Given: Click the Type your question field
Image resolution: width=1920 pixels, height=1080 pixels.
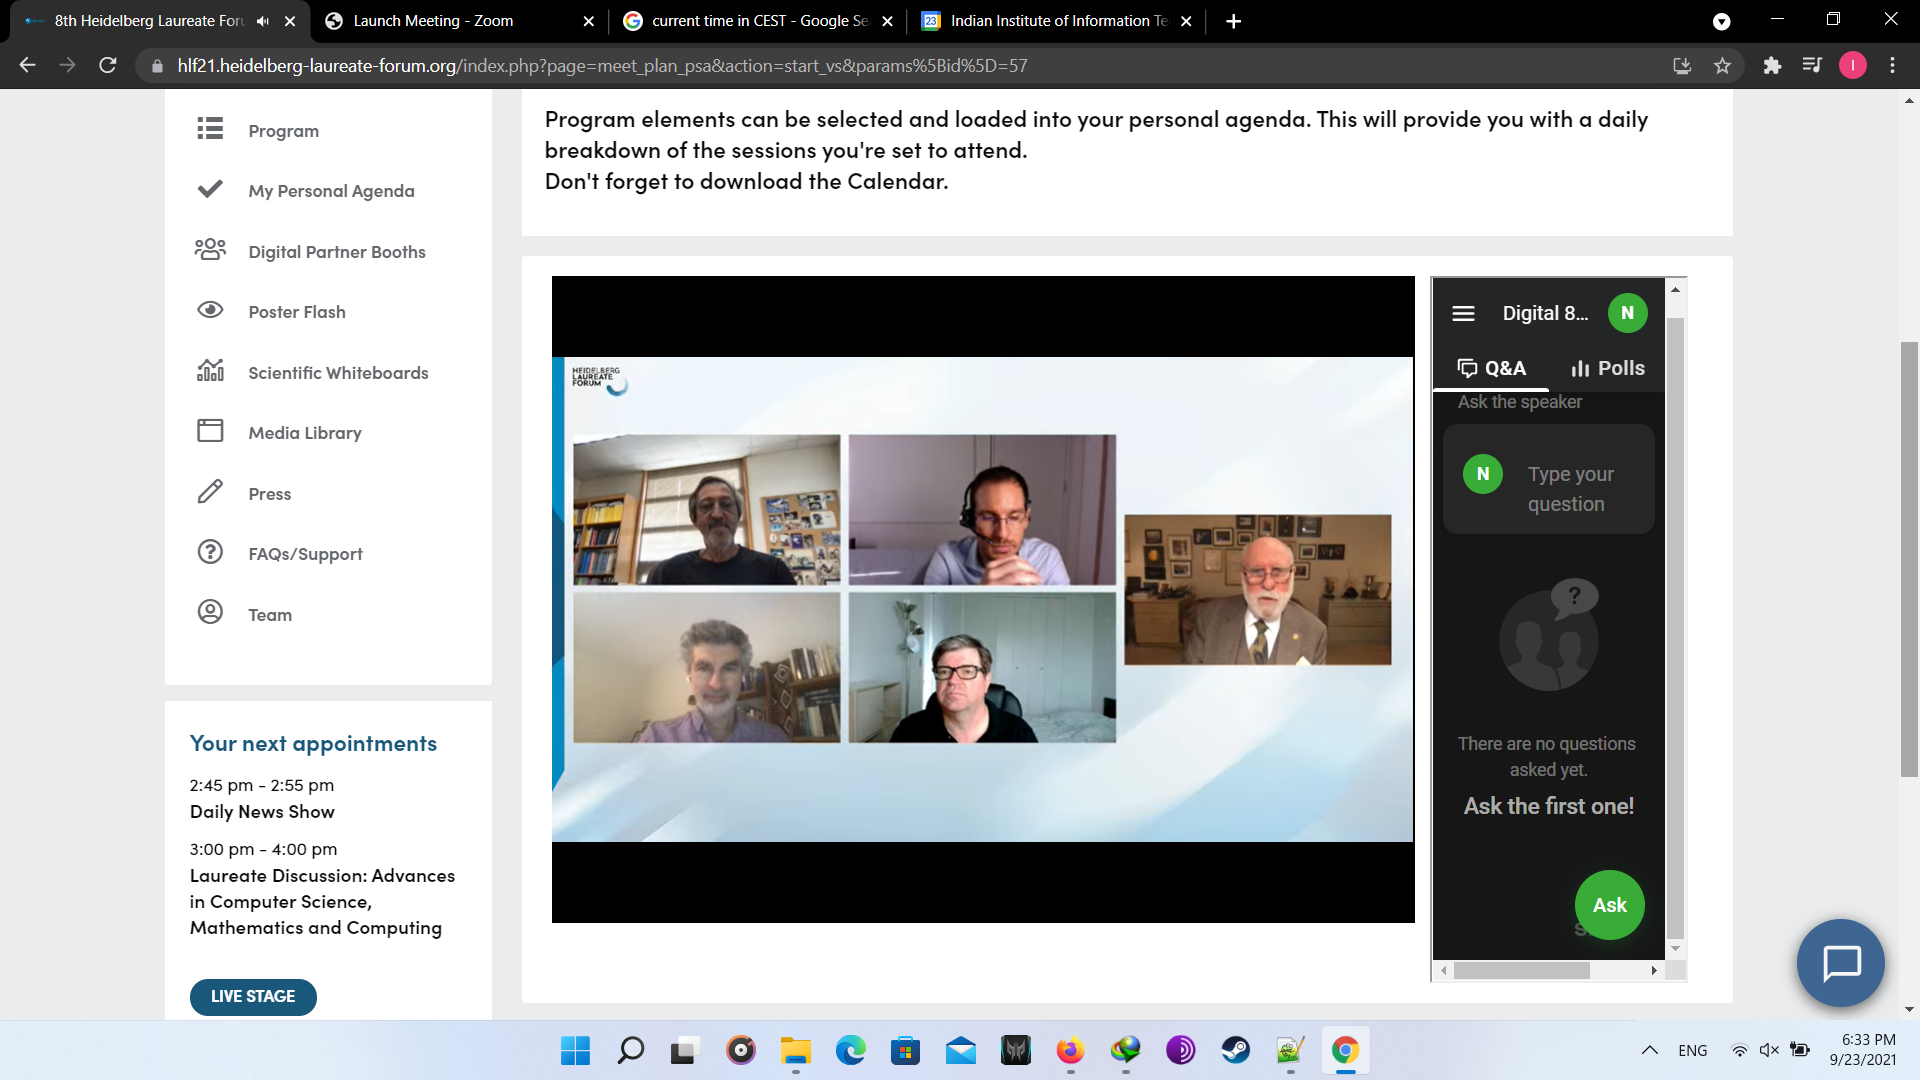Looking at the screenshot, I should tap(1570, 489).
